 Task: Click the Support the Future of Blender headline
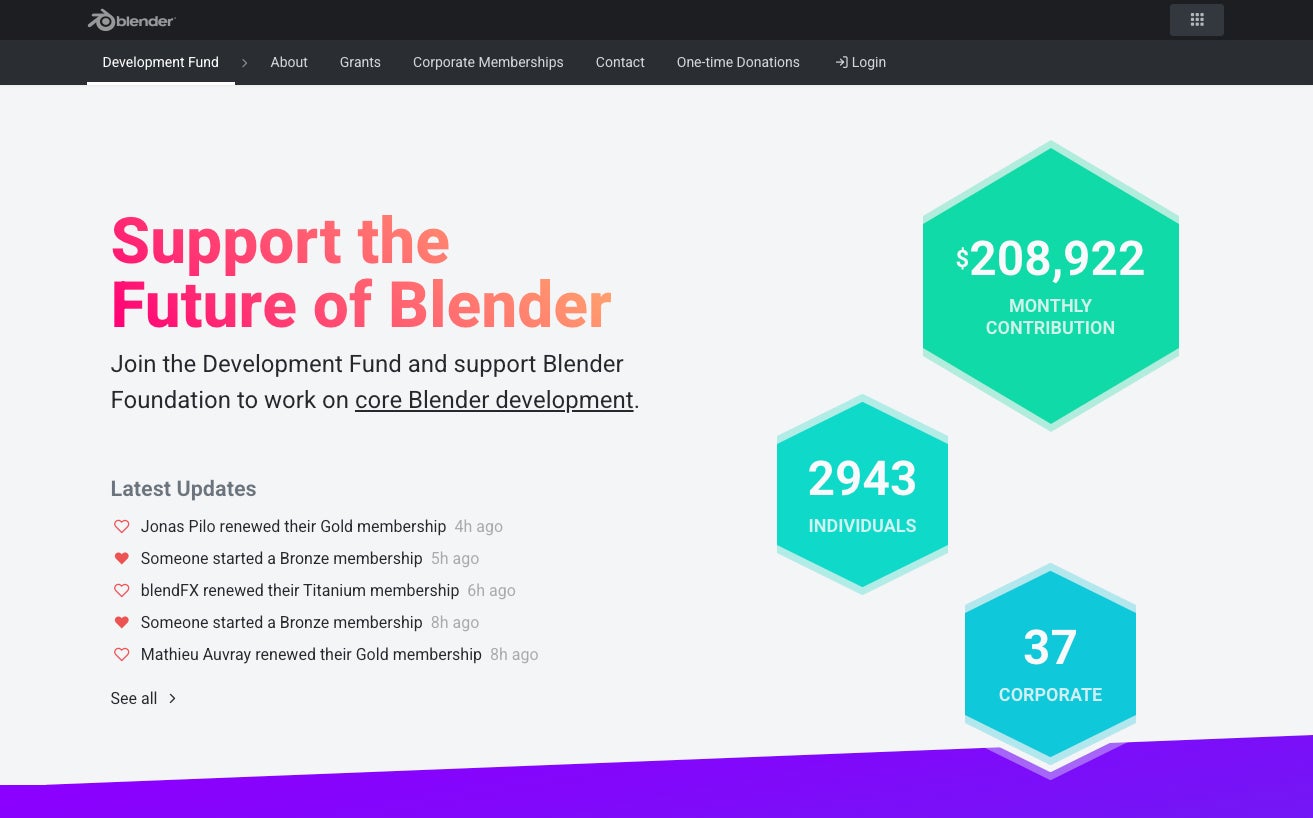(361, 272)
